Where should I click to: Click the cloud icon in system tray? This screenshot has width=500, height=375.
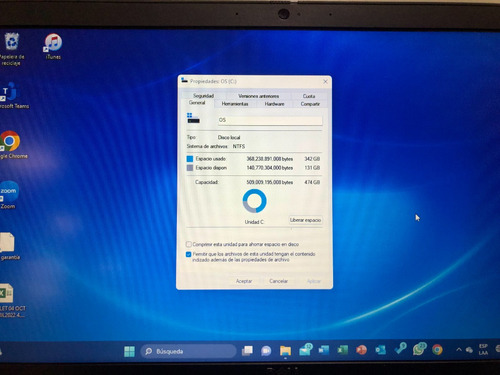469,350
